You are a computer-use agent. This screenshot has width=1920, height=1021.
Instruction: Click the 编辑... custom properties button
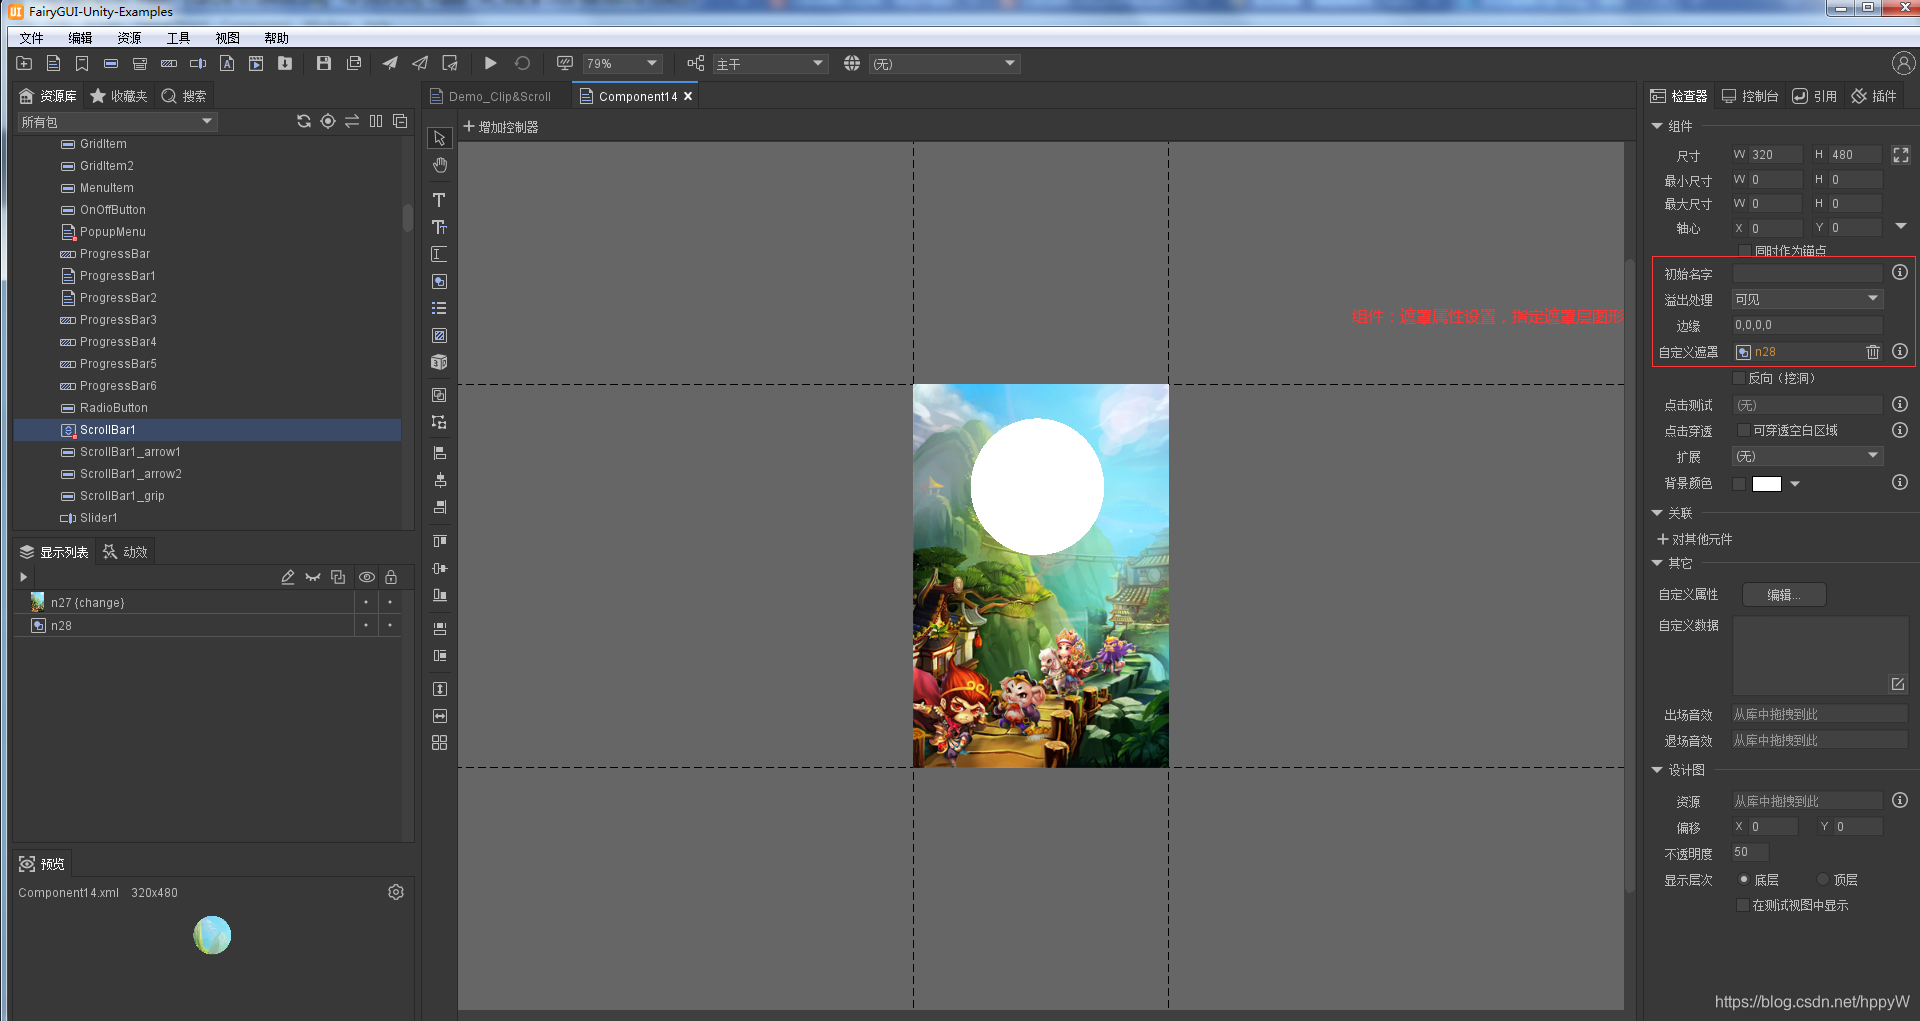point(1784,595)
